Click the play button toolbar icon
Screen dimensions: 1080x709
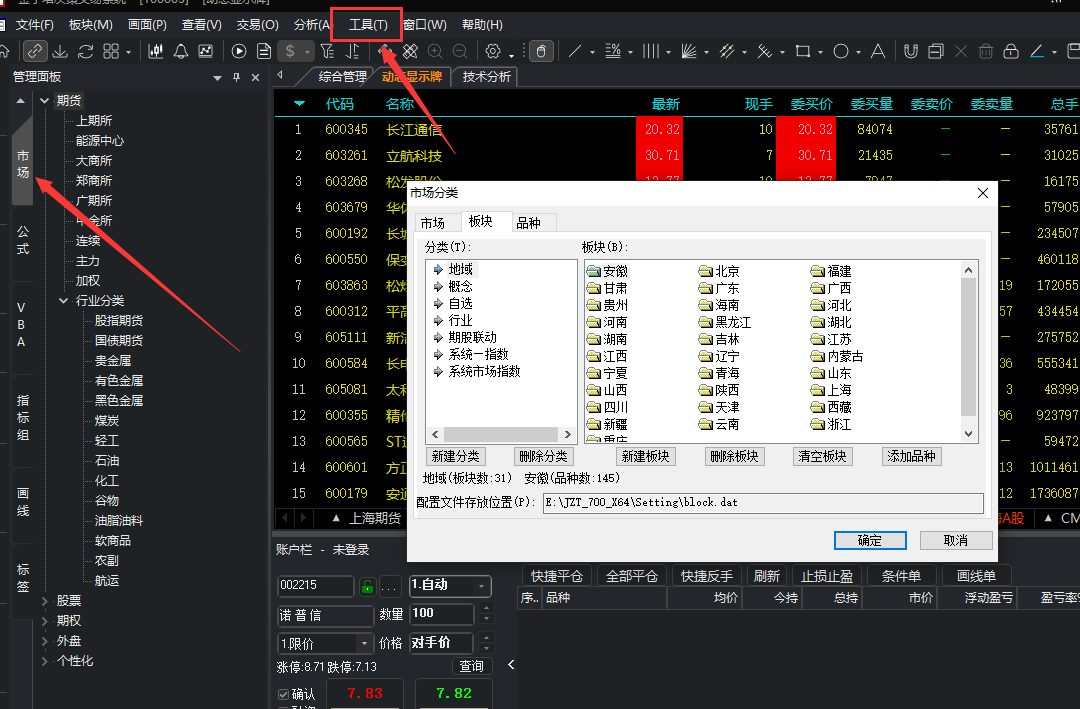[x=239, y=51]
